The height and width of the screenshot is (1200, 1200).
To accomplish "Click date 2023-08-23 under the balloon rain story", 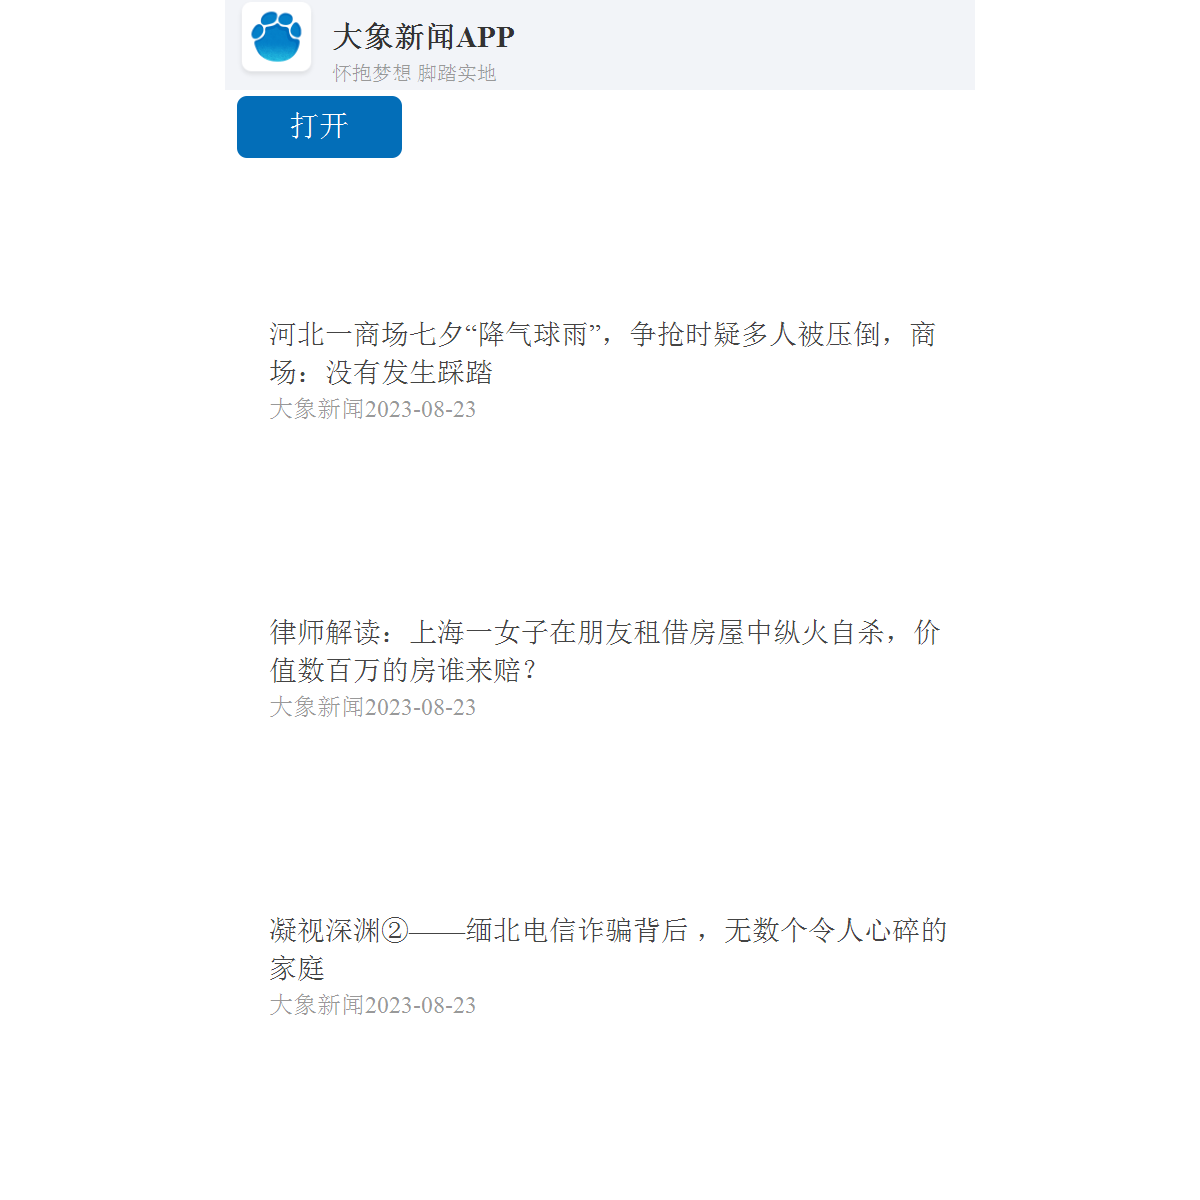I will point(420,409).
